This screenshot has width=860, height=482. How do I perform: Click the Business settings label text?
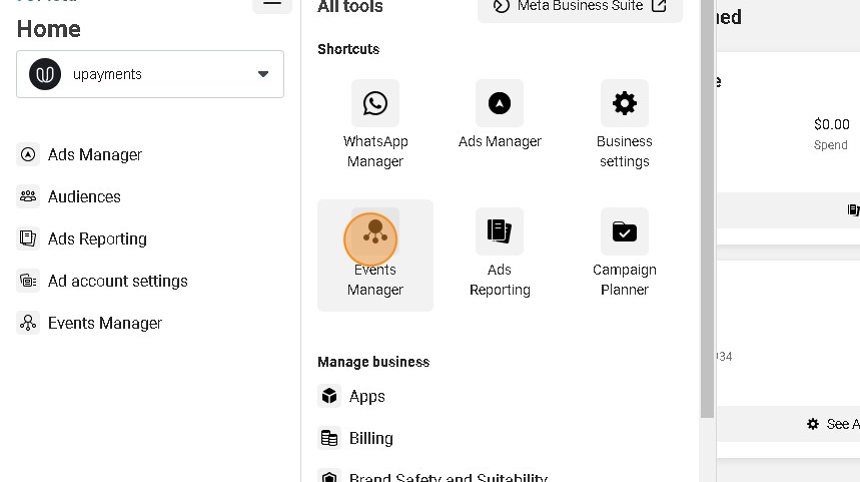[x=625, y=151]
